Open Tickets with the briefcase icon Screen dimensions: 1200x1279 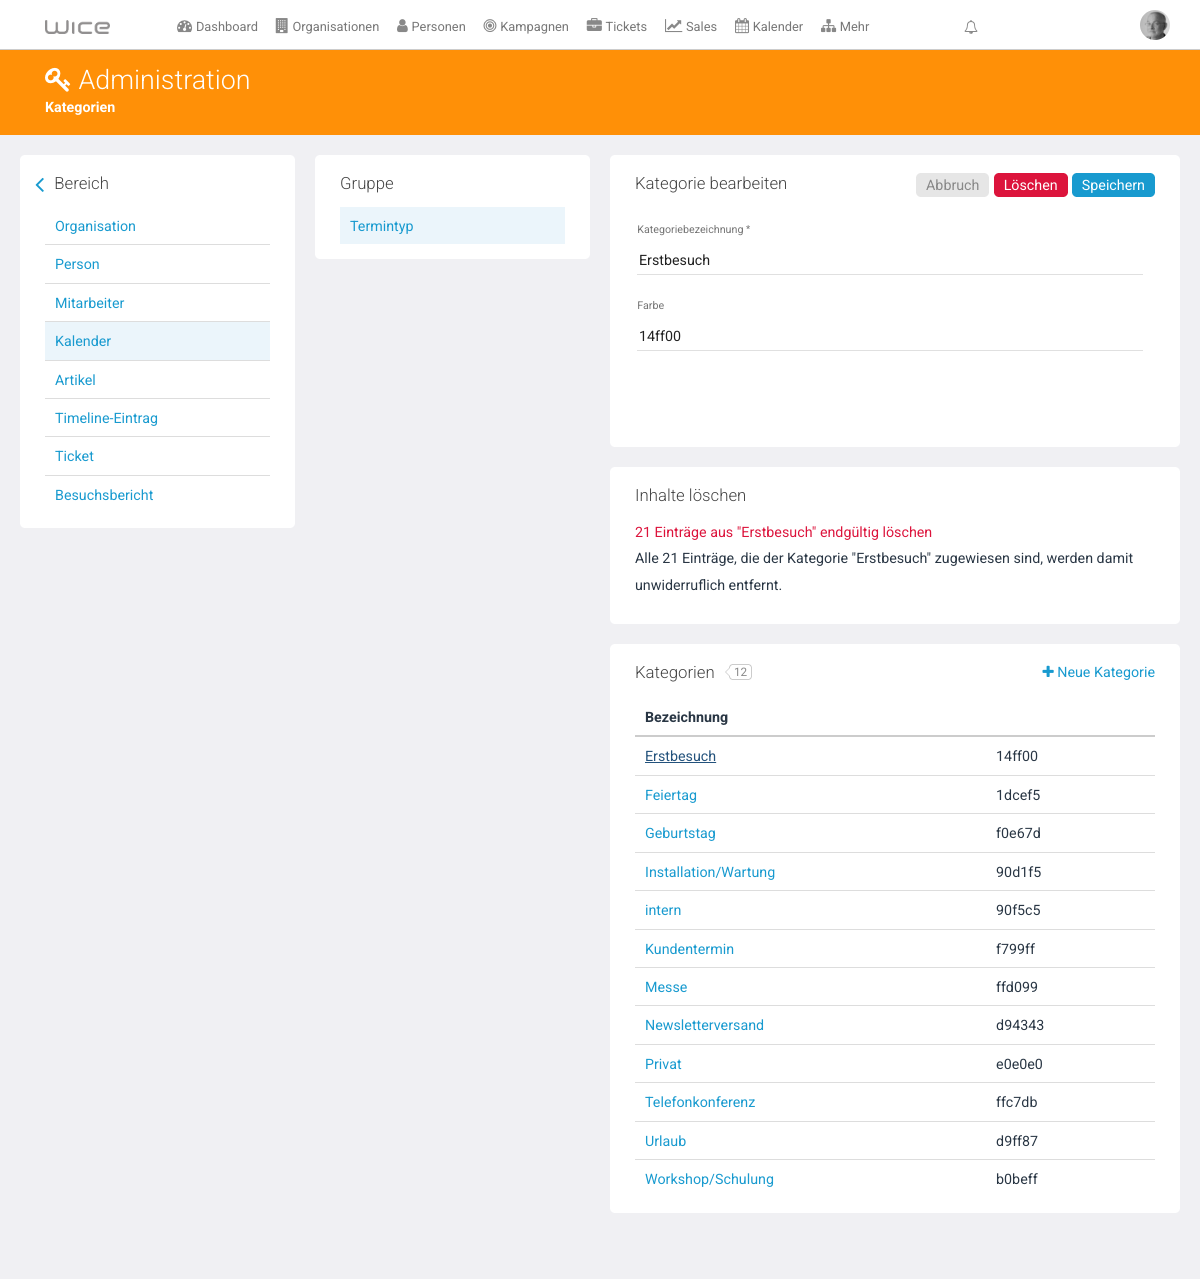[x=616, y=26]
